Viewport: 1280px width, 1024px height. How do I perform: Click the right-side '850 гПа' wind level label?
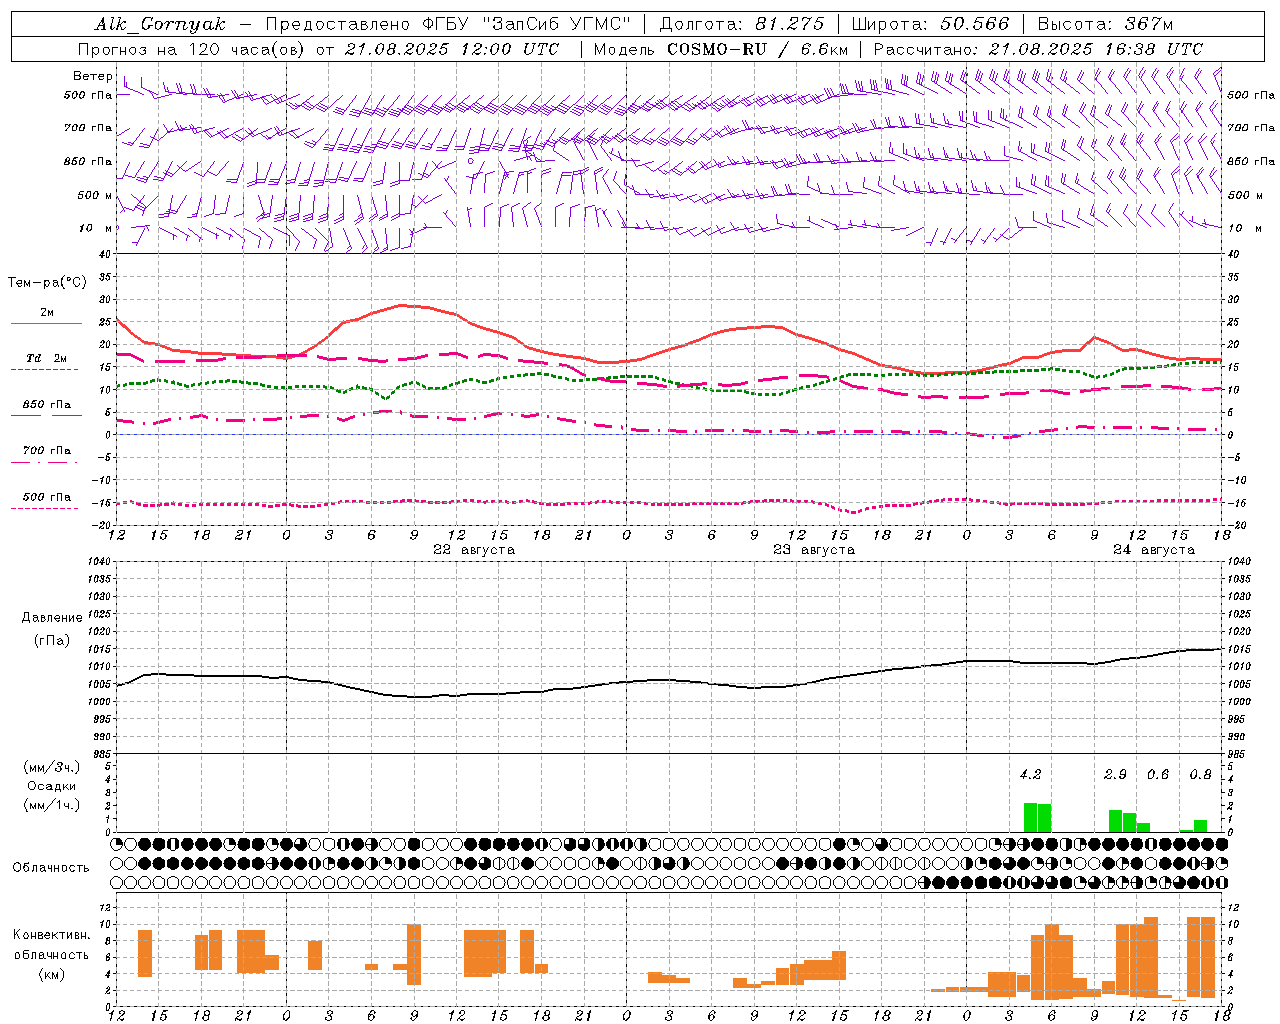[x=1251, y=161]
